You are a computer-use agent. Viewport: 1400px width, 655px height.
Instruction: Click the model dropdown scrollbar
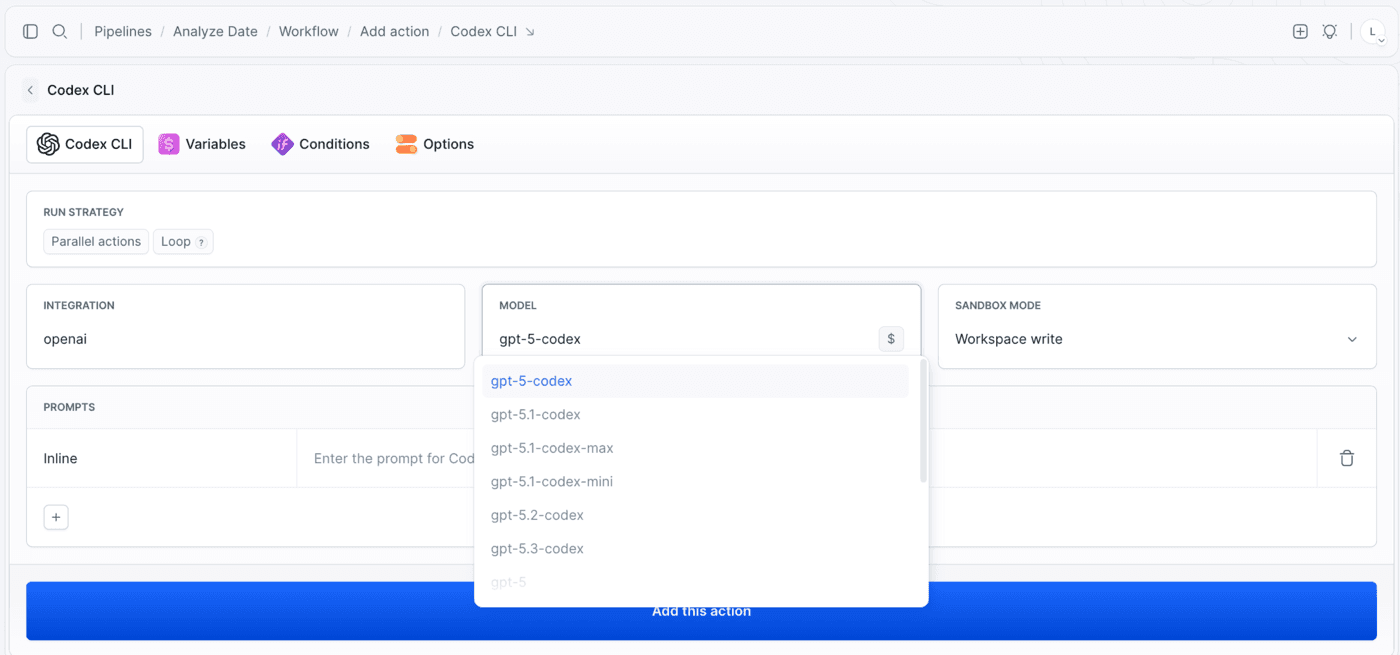click(x=923, y=423)
